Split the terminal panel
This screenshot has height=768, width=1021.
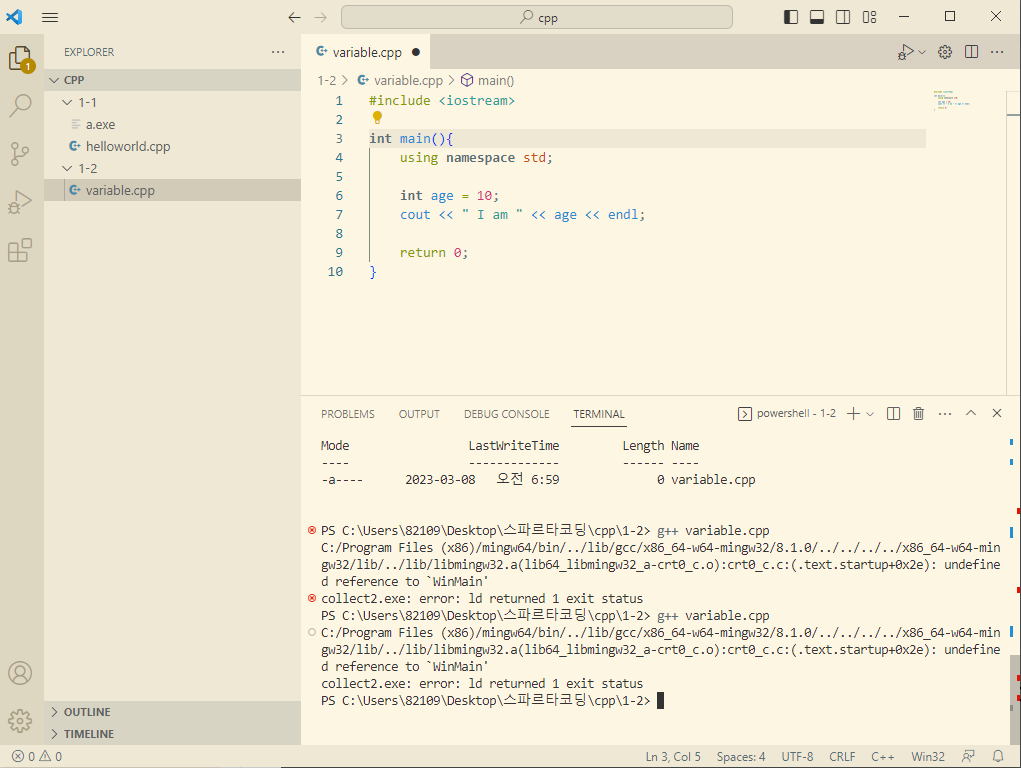click(893, 414)
